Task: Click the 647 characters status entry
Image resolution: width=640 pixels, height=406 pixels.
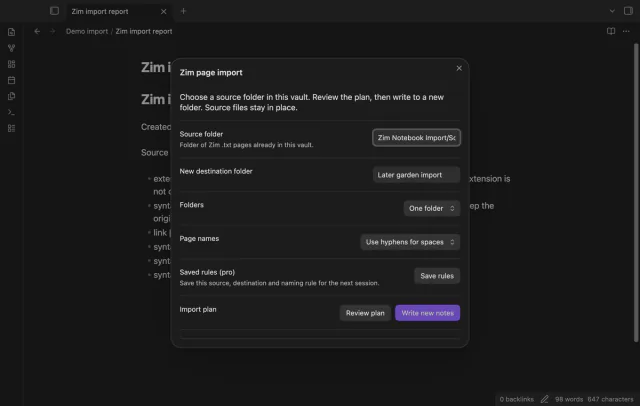Action: click(x=610, y=399)
